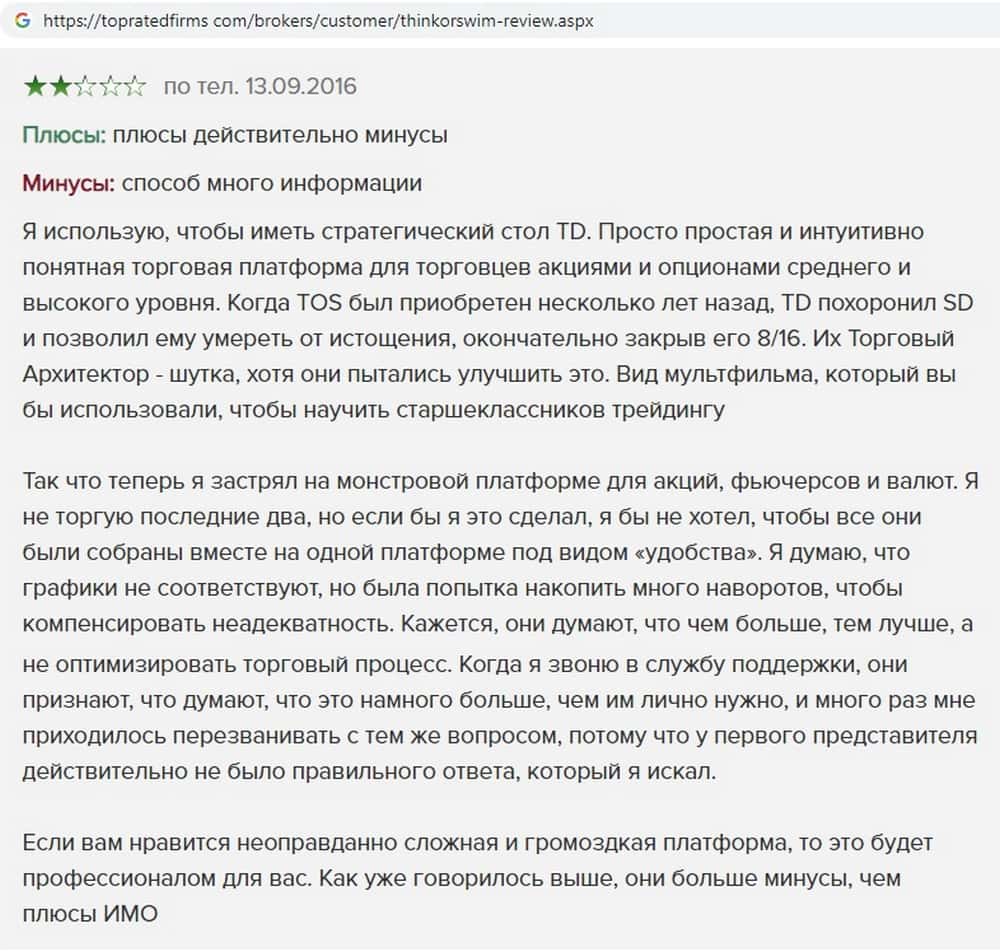Click the second filled green rating star
This screenshot has width=1000, height=952.
(60, 87)
